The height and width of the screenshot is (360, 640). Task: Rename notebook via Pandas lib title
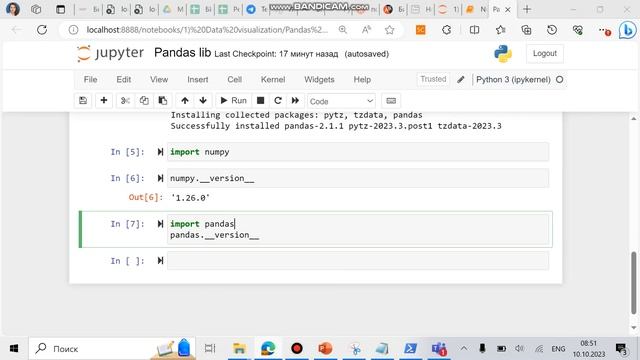tap(182, 53)
